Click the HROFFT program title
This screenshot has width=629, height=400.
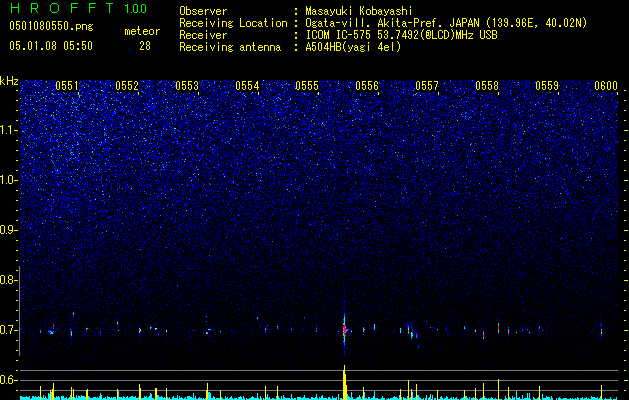(x=62, y=8)
